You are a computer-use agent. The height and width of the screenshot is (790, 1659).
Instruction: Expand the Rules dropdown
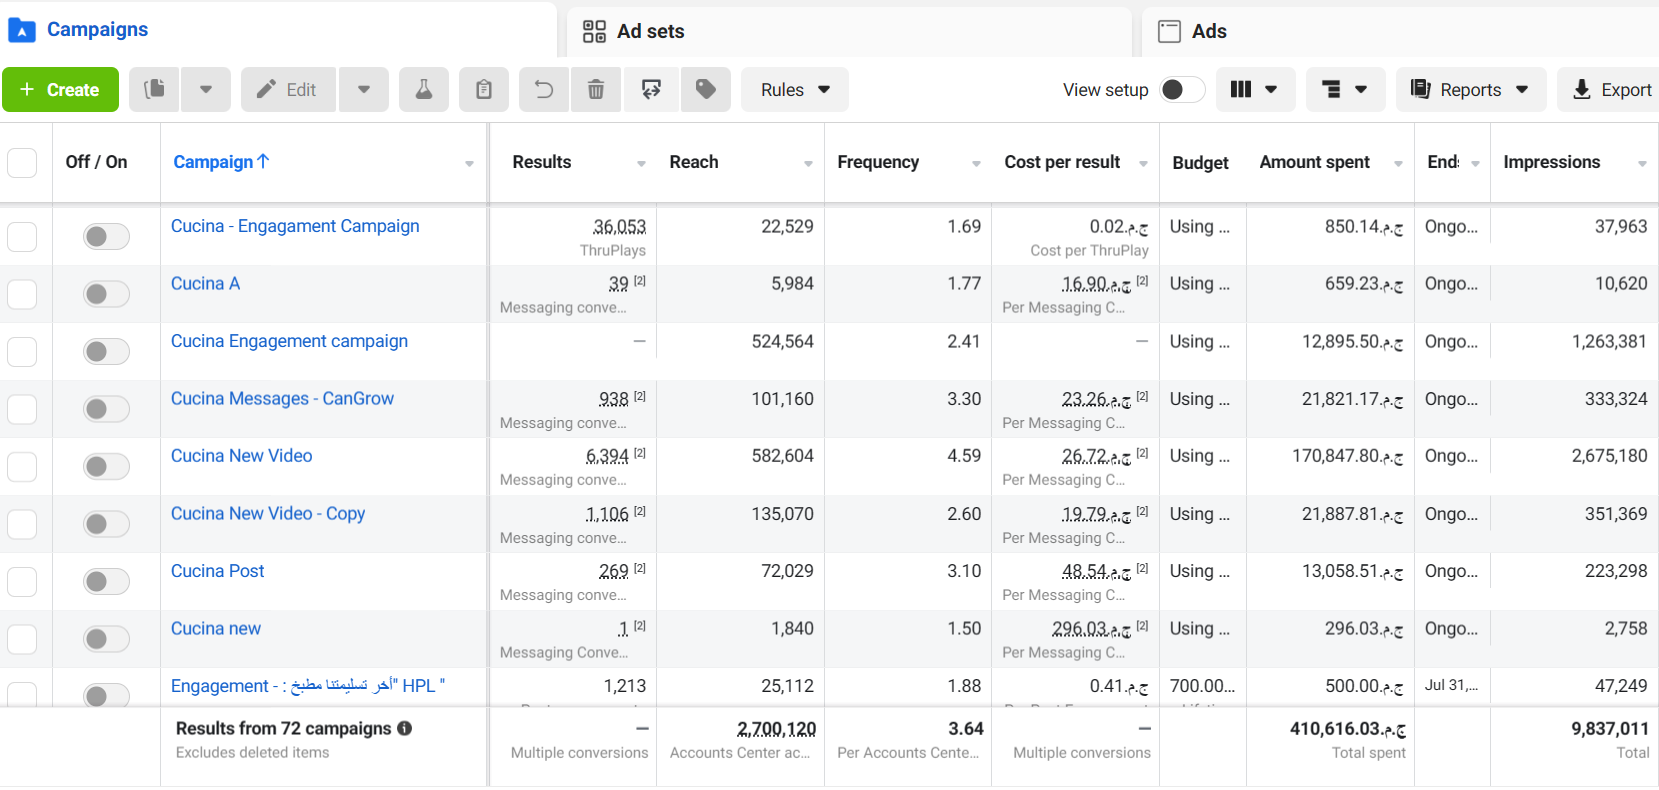tap(795, 90)
